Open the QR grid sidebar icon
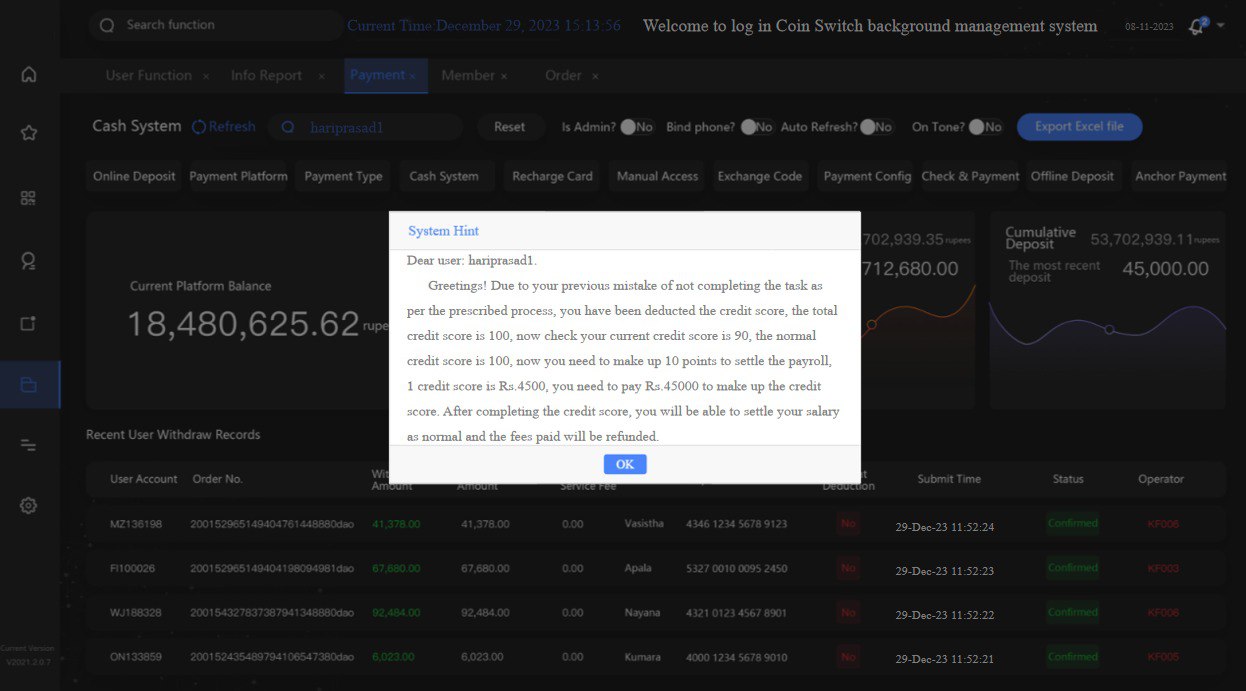The height and width of the screenshot is (691, 1246). tap(29, 198)
